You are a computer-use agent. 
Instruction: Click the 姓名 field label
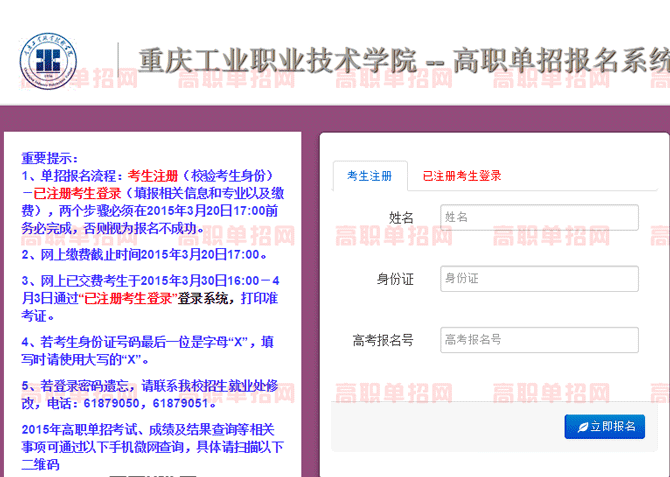[x=401, y=218]
